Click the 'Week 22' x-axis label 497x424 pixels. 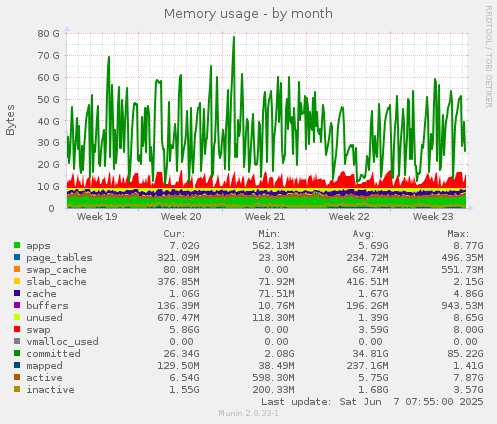(x=349, y=217)
